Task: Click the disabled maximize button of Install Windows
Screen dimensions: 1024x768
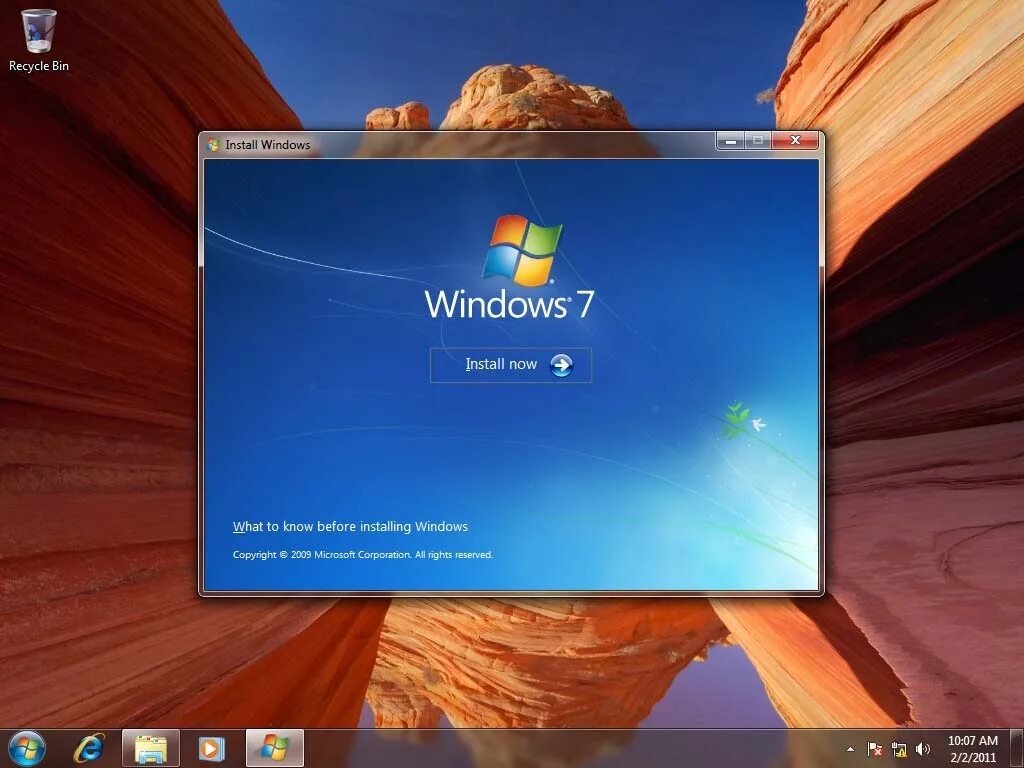Action: [758, 140]
